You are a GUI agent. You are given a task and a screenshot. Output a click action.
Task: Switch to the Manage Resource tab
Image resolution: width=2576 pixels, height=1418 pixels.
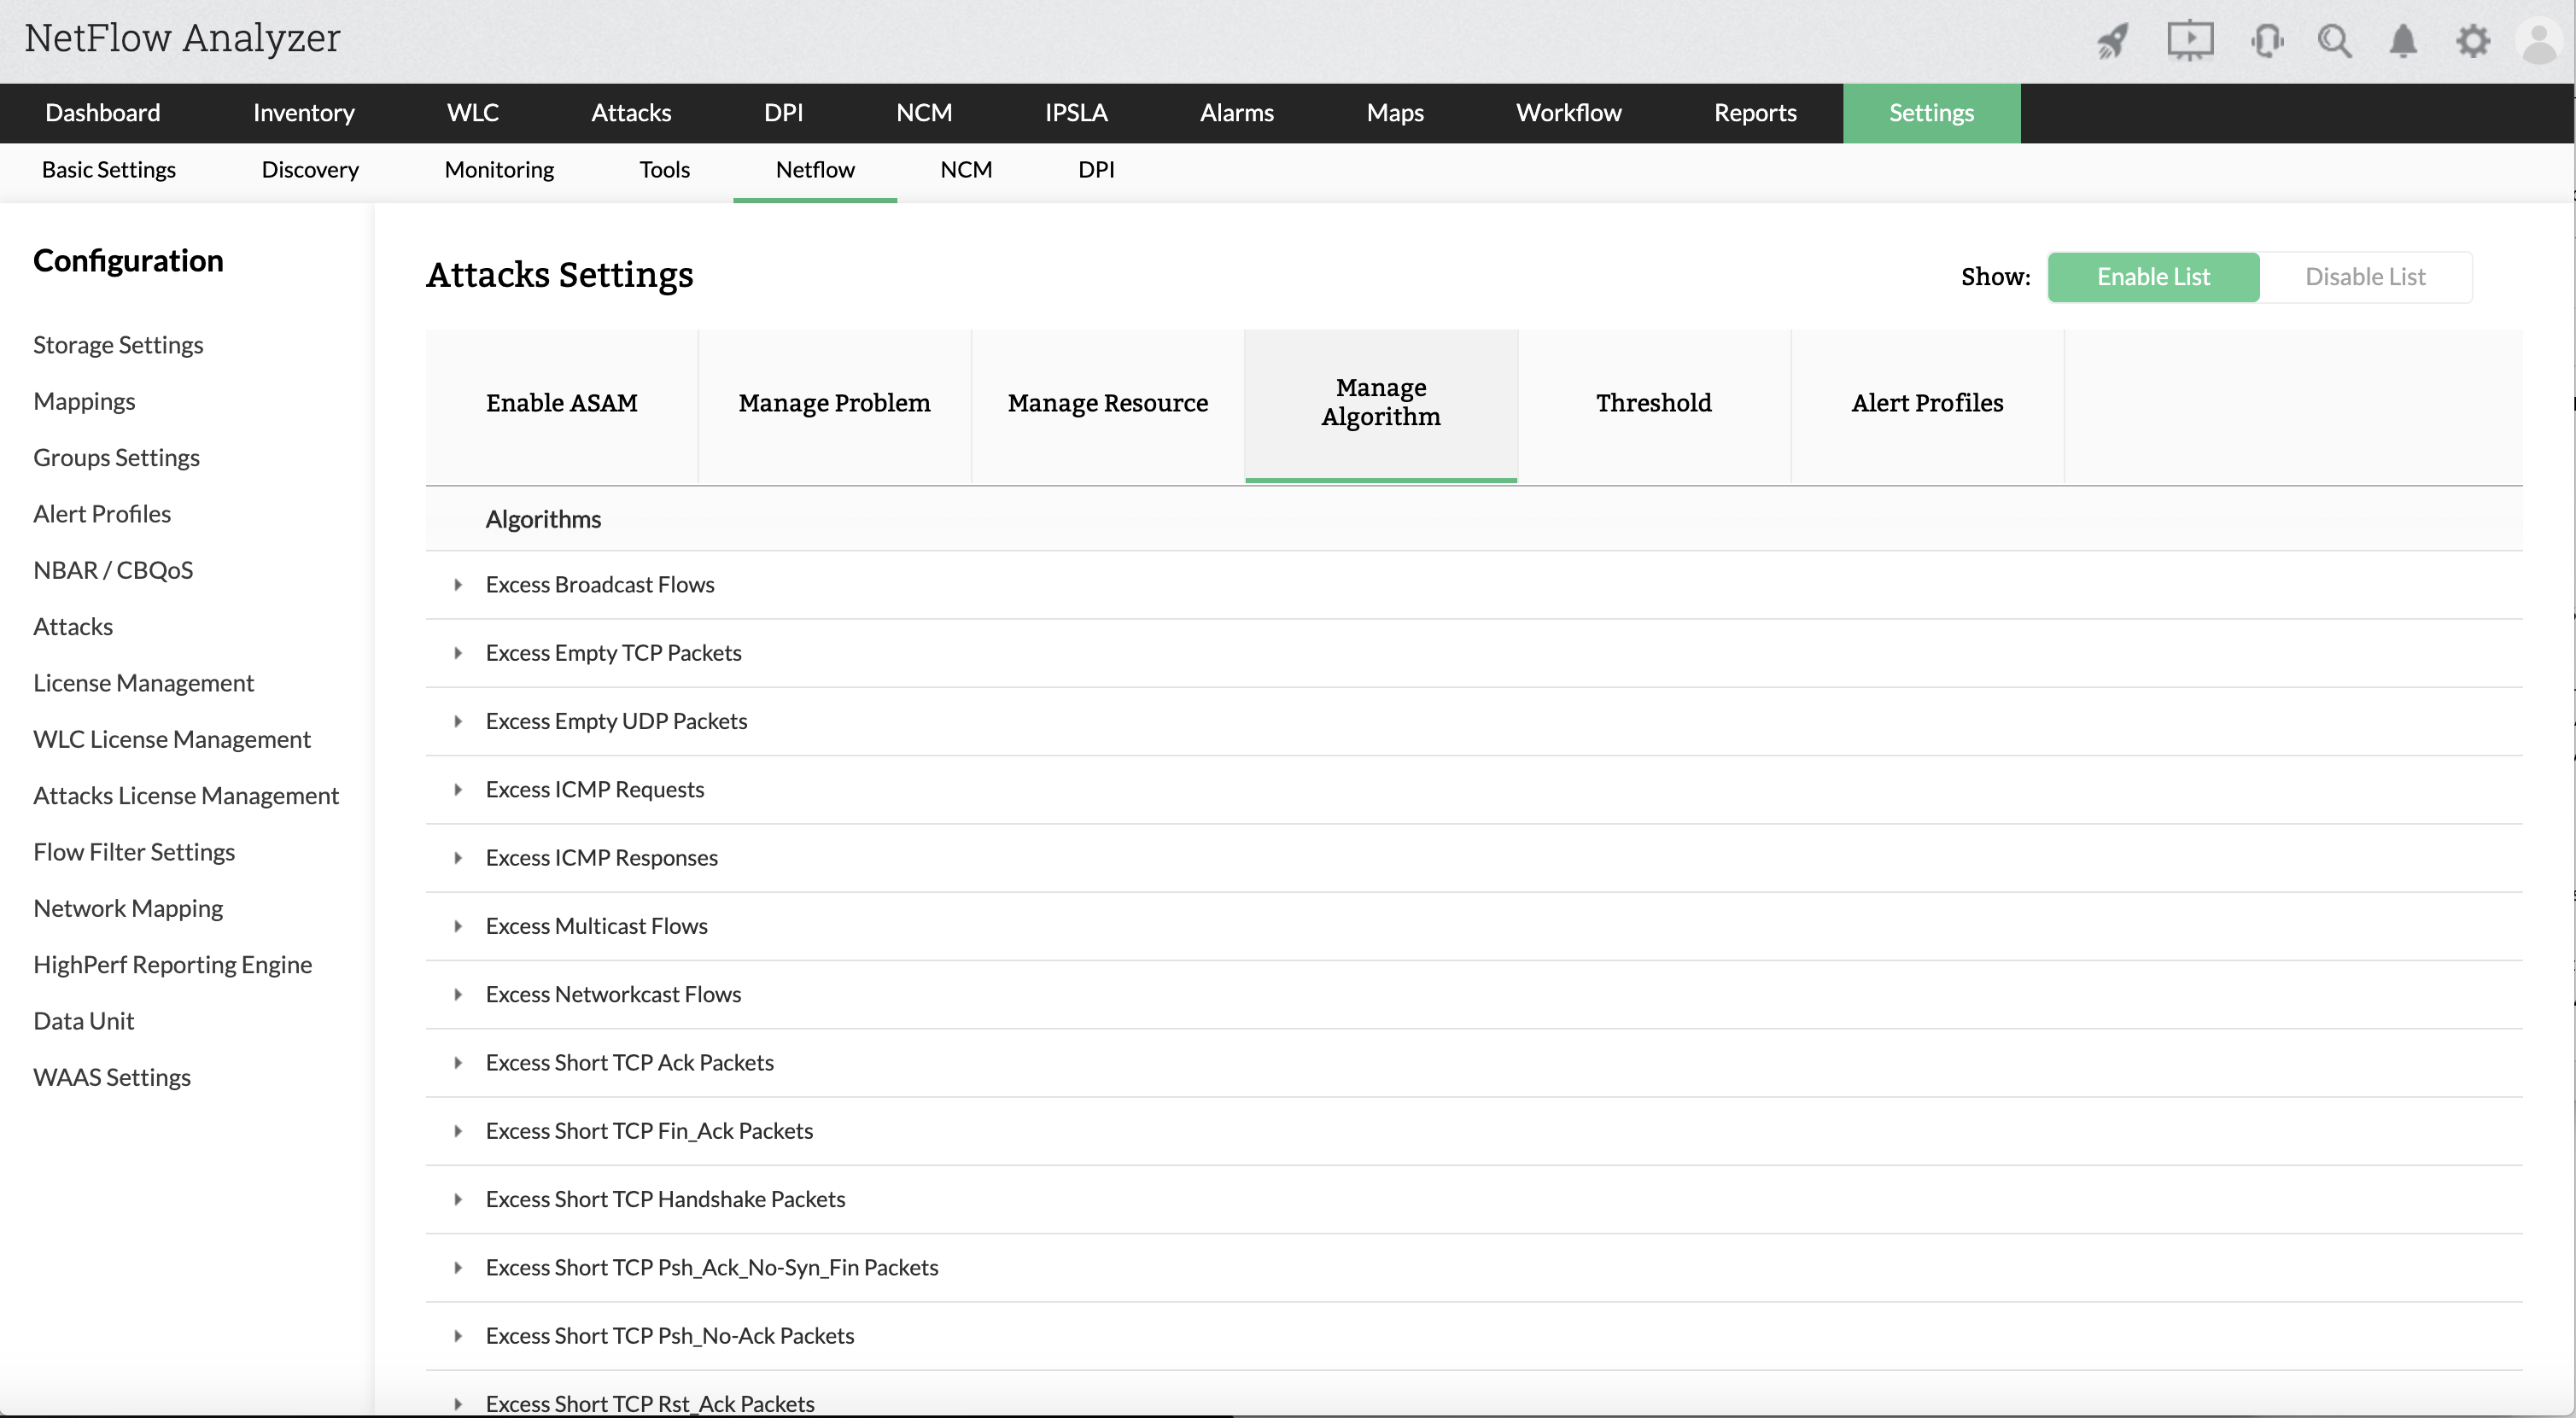pos(1107,403)
